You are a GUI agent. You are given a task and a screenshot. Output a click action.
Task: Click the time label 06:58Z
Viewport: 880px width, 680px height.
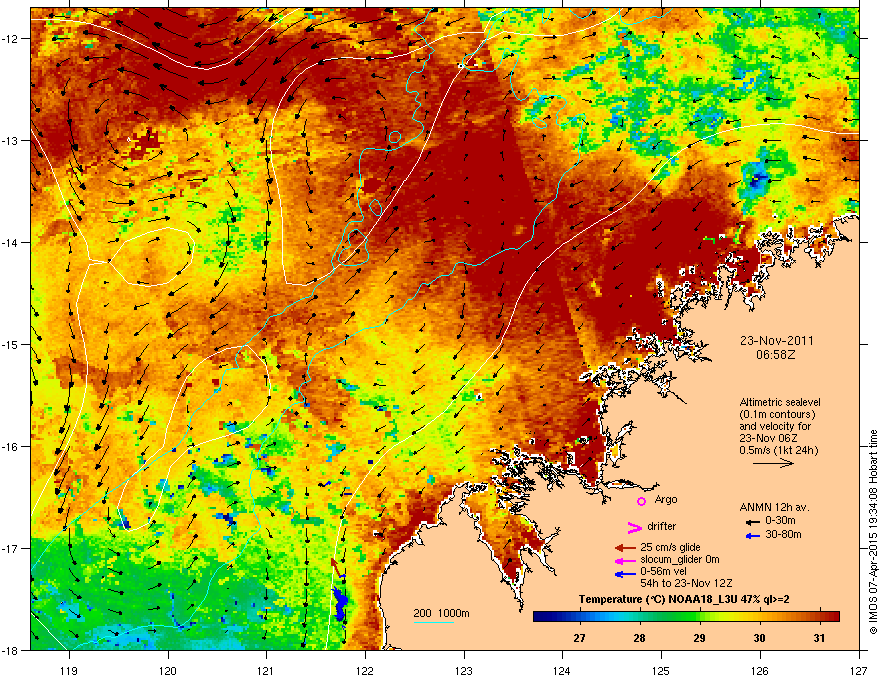[776, 355]
